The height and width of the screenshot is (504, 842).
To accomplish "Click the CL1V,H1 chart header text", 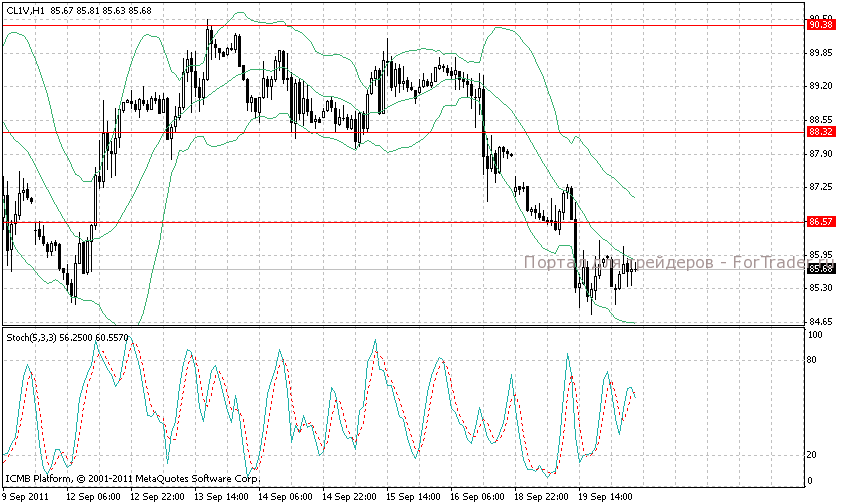I will (x=79, y=10).
